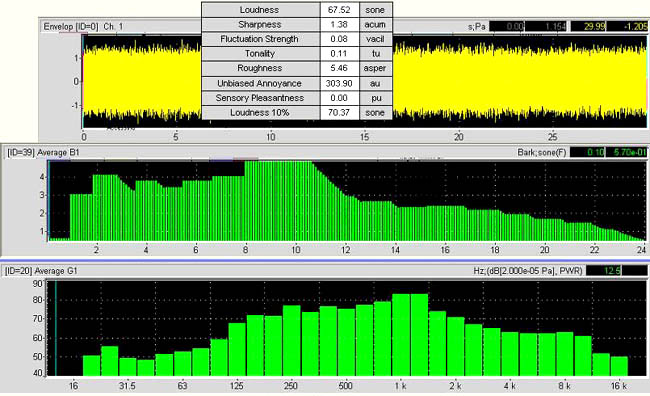Click the Bark 10 loudness bar

point(296,201)
